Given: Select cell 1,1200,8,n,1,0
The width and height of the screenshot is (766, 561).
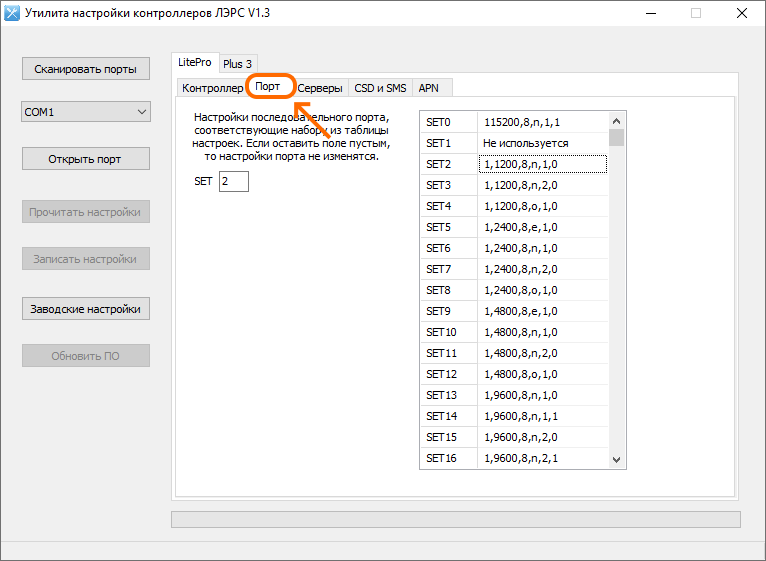Looking at the screenshot, I should coord(543,164).
